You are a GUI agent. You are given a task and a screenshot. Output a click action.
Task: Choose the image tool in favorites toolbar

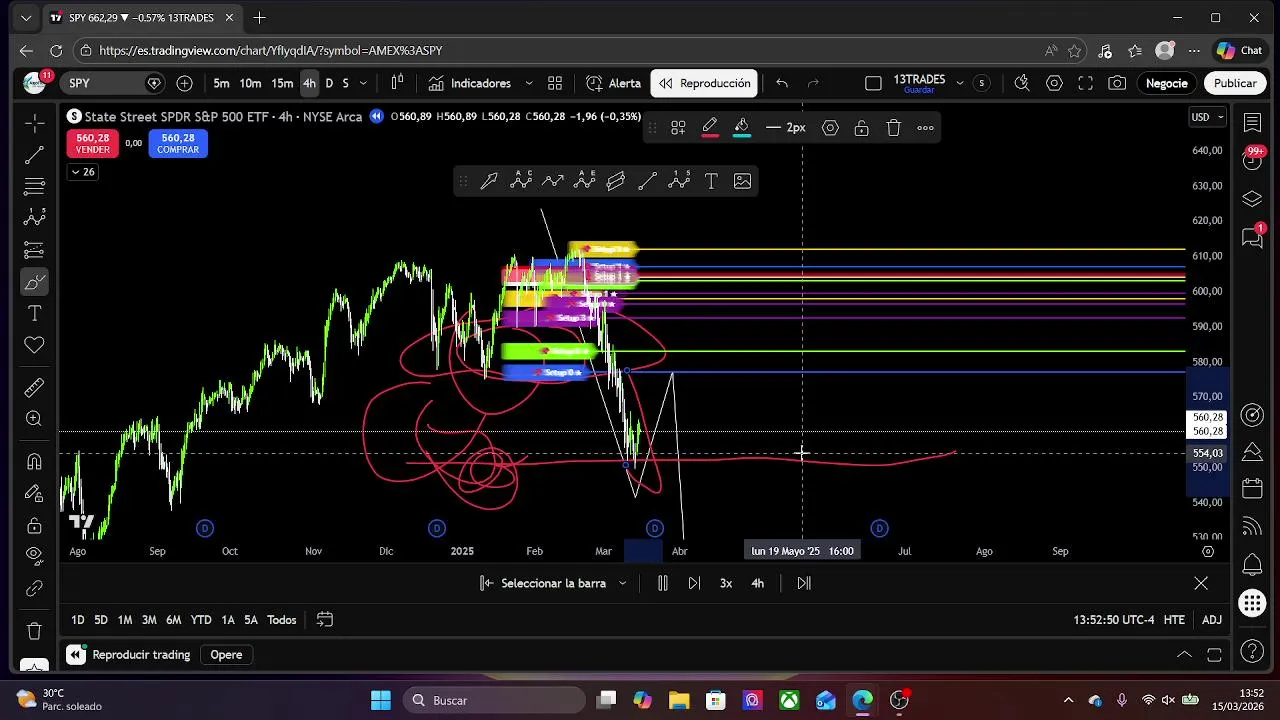coord(742,181)
